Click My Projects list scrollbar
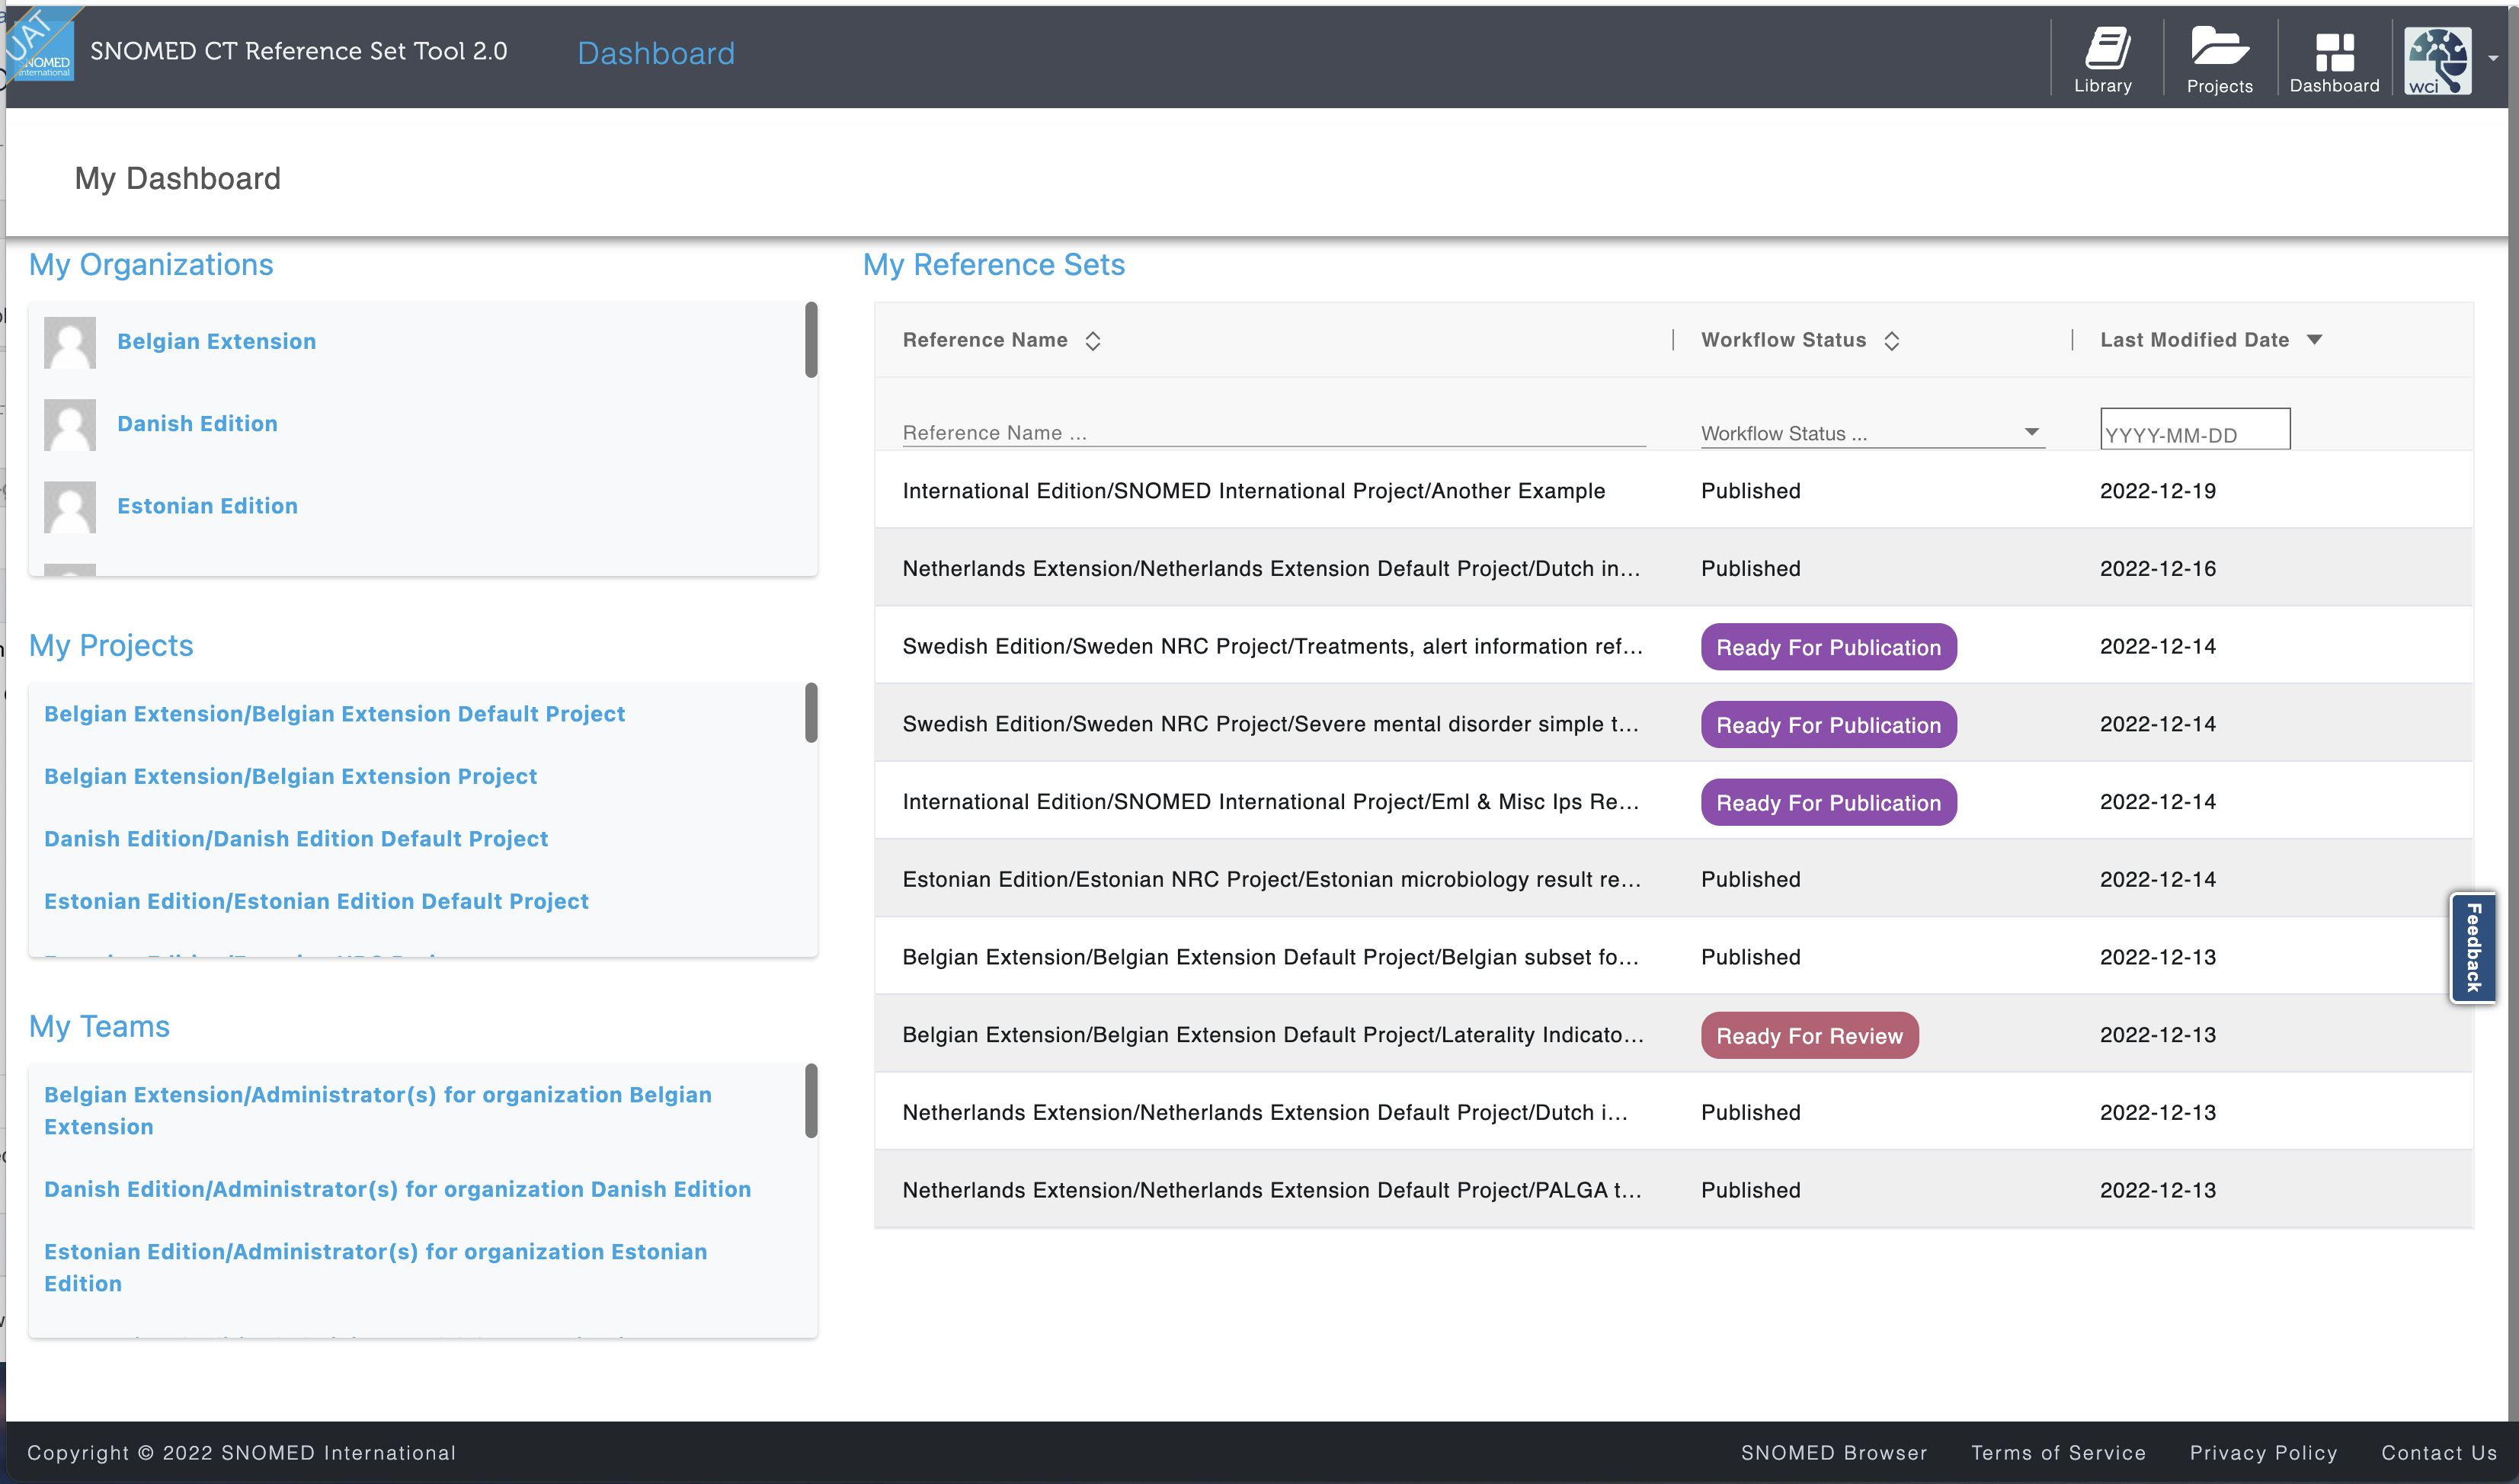This screenshot has height=1484, width=2519. pos(811,713)
